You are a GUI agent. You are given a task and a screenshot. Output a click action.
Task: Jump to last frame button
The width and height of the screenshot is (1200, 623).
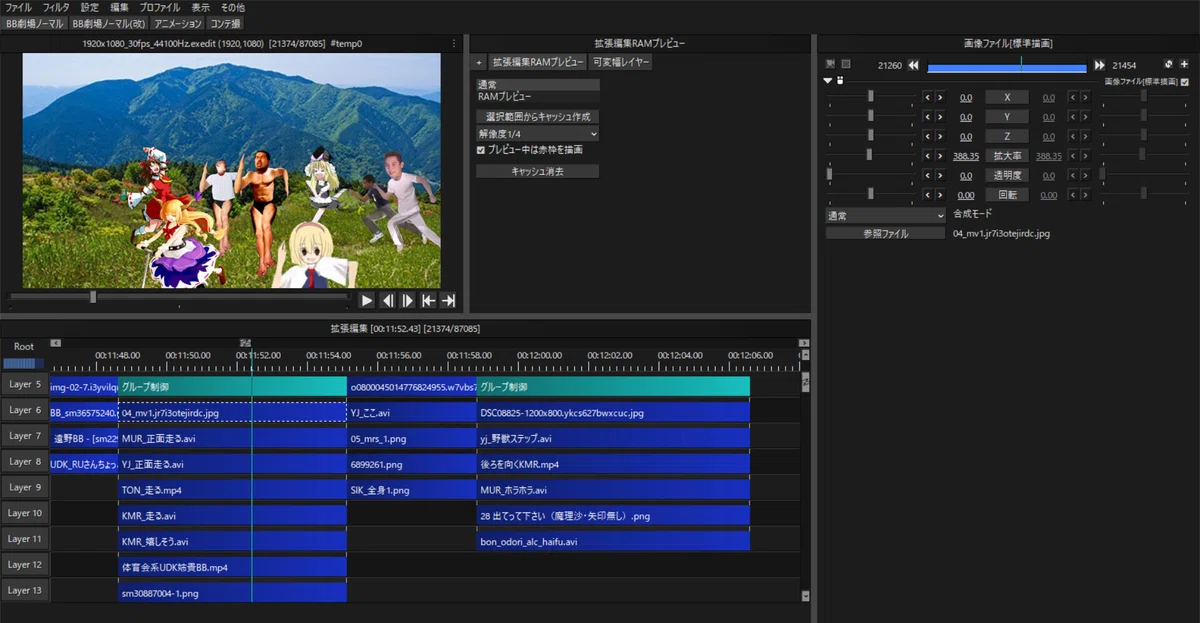448,300
